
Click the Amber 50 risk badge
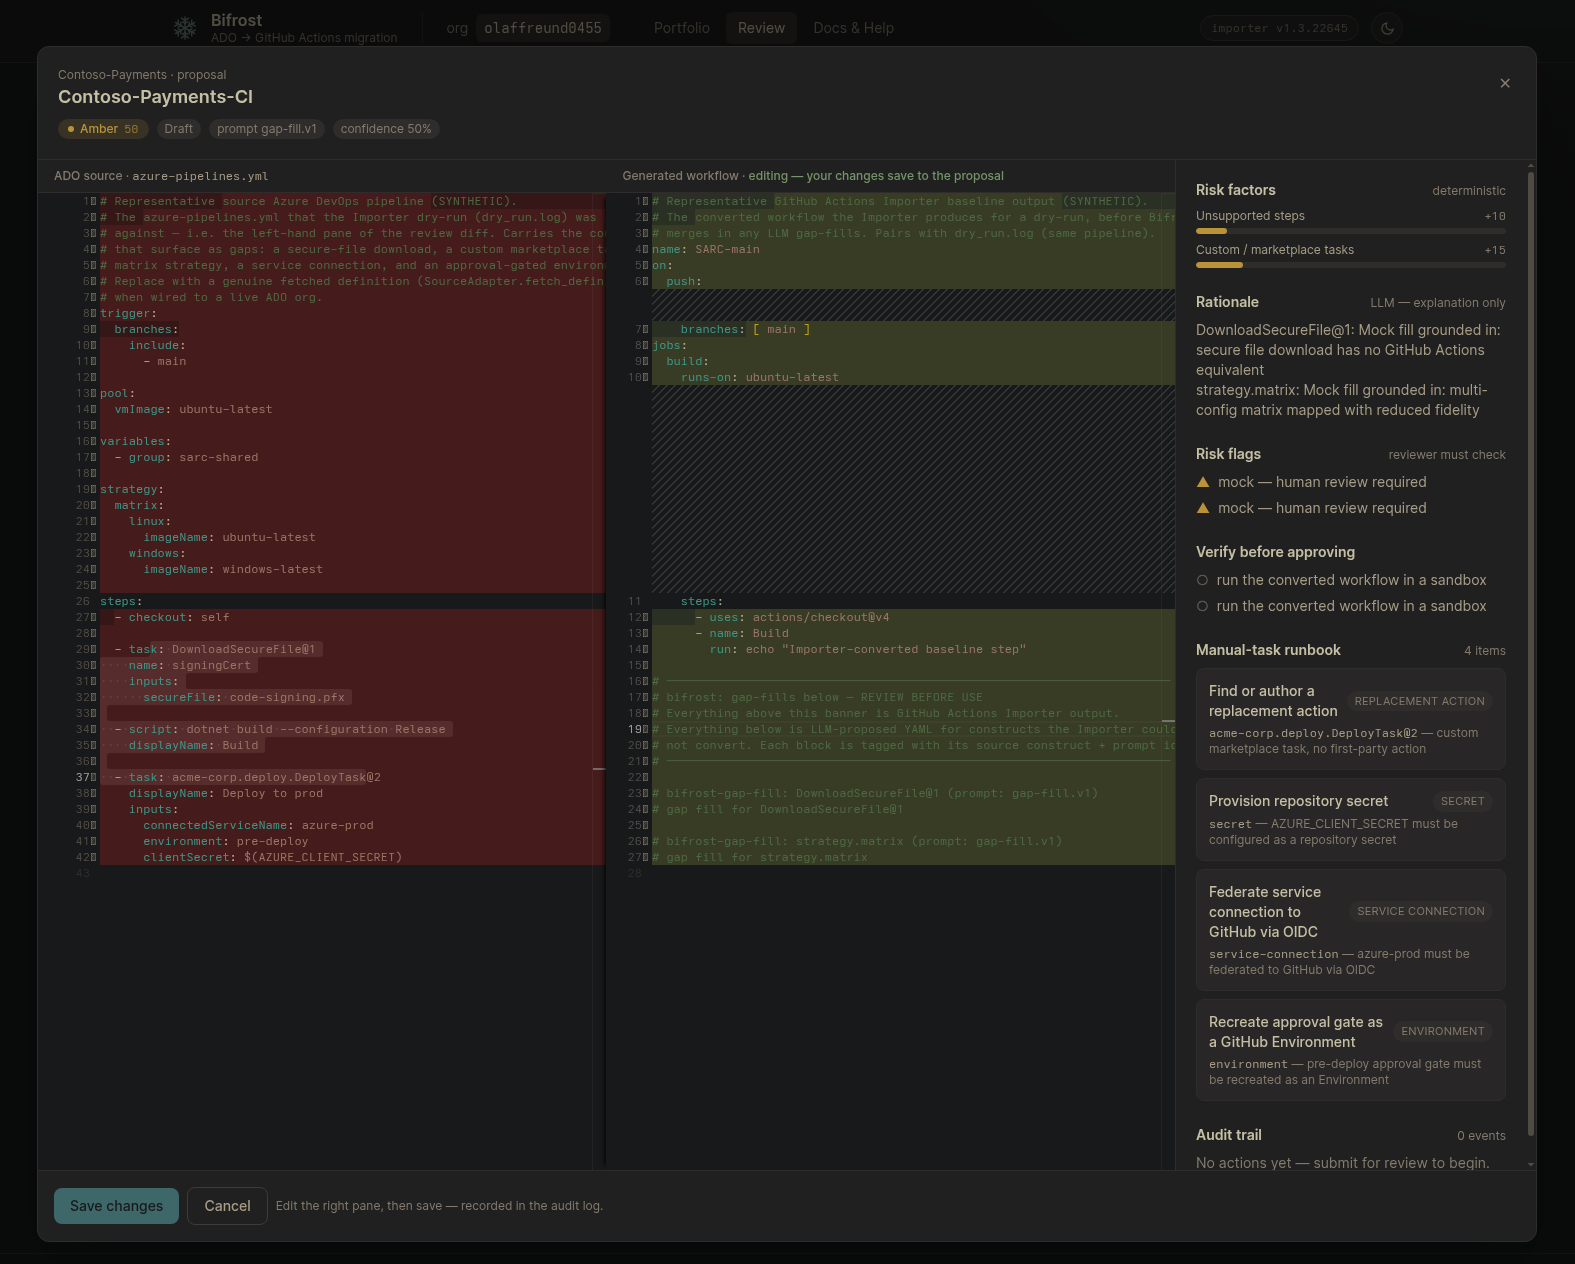coord(103,129)
